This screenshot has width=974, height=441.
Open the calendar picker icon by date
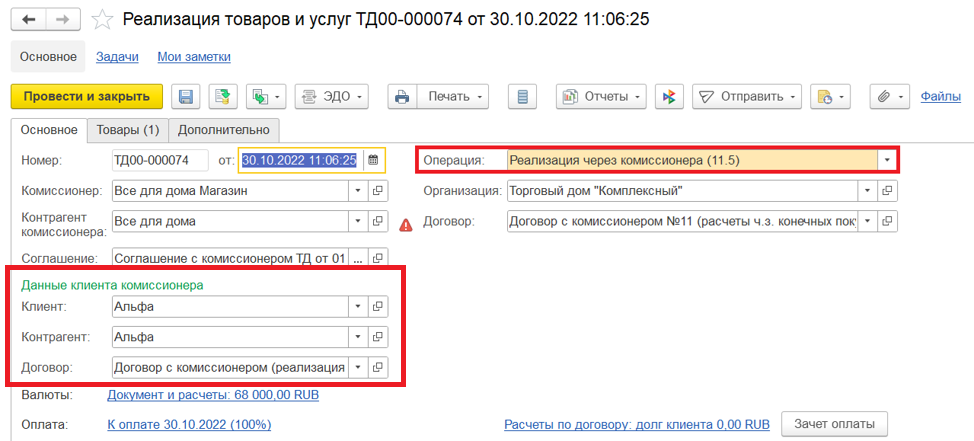tap(373, 160)
